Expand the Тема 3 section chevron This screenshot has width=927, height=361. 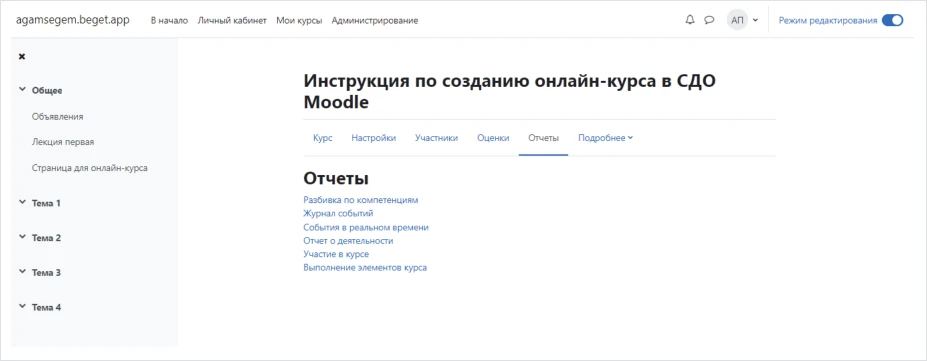coord(22,272)
